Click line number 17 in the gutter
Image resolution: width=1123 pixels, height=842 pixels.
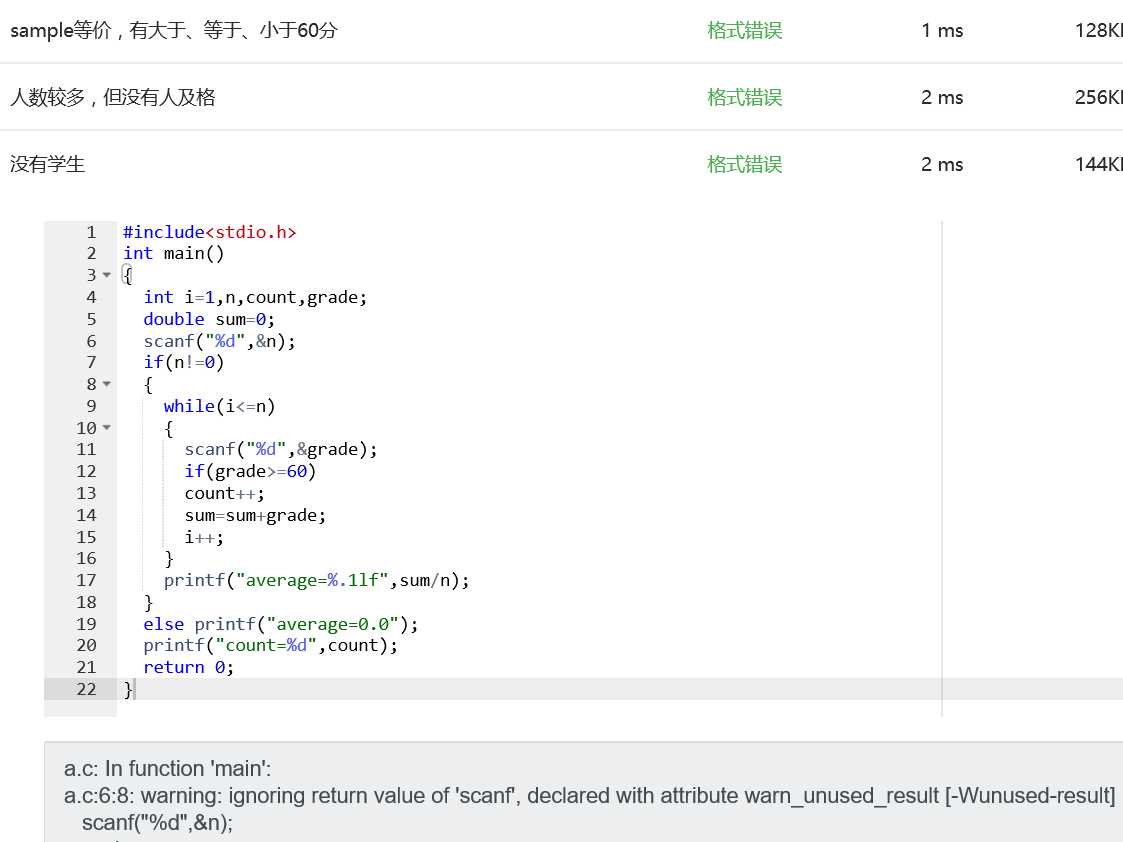(x=86, y=580)
